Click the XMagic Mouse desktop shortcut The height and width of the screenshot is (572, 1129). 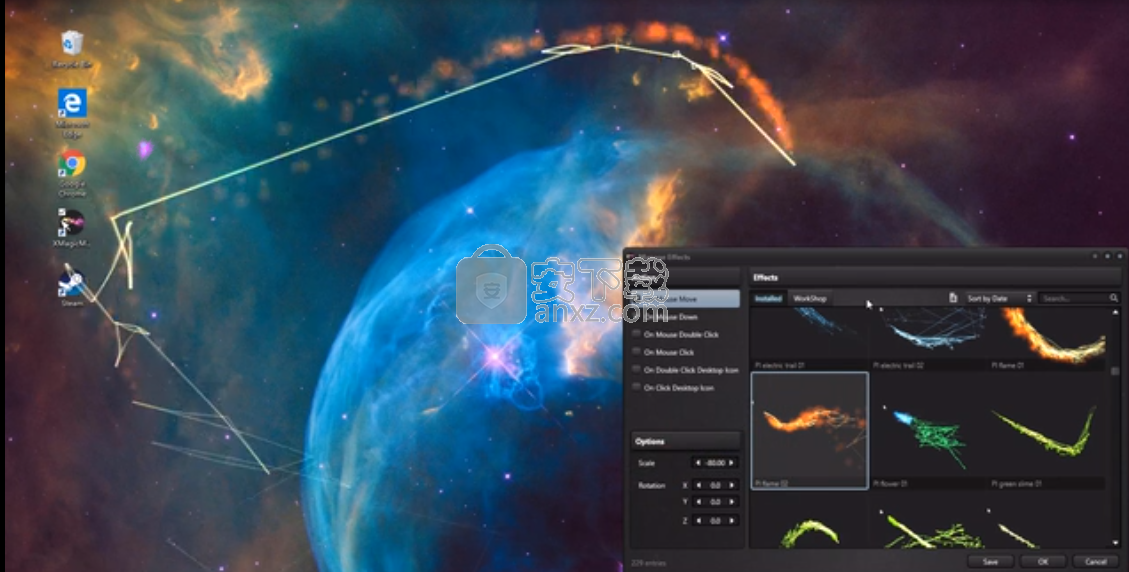click(72, 224)
